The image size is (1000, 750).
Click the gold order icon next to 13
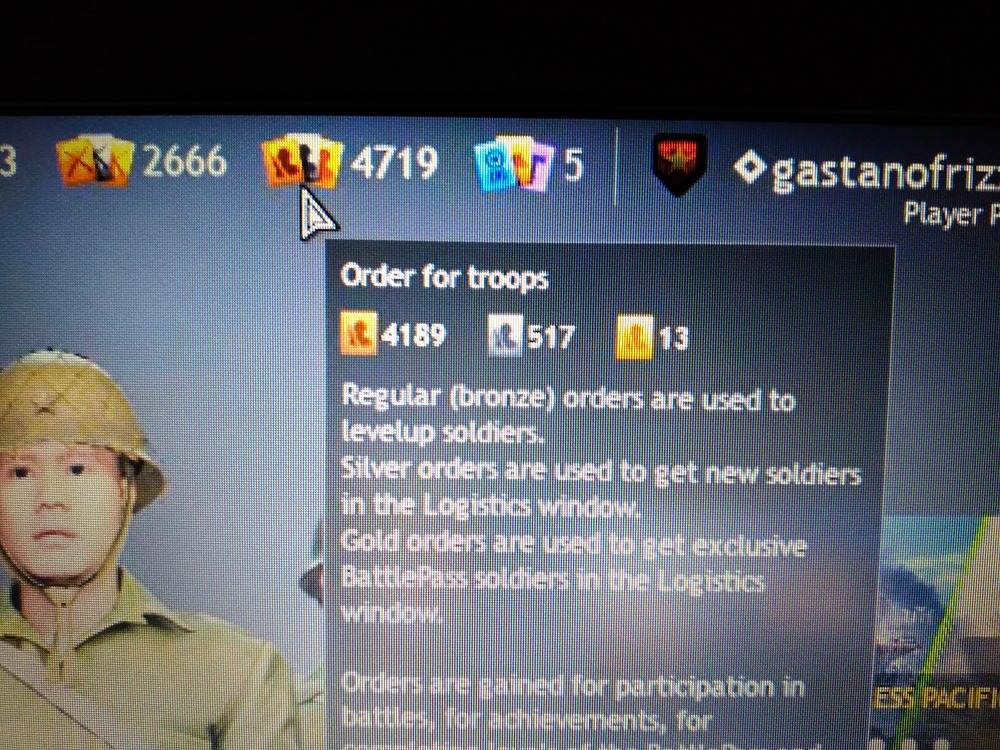tap(635, 336)
